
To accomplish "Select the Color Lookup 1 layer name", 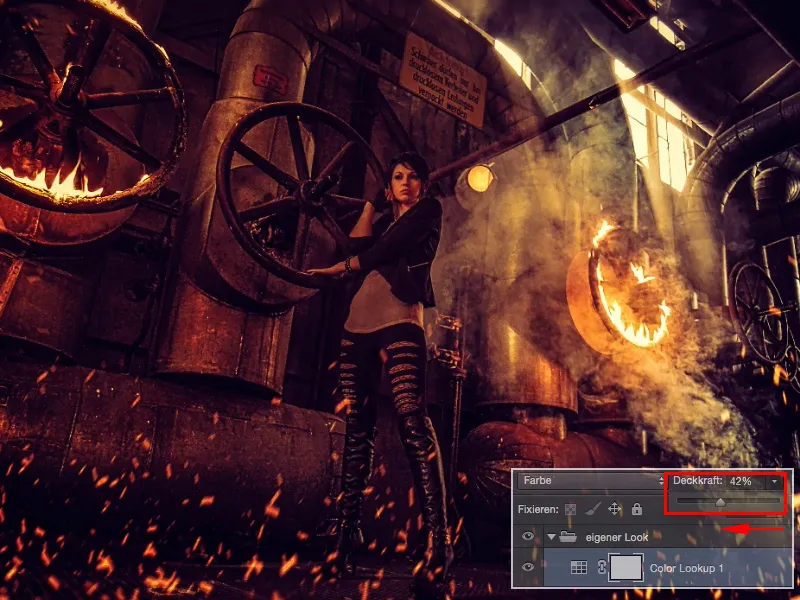I will [687, 567].
